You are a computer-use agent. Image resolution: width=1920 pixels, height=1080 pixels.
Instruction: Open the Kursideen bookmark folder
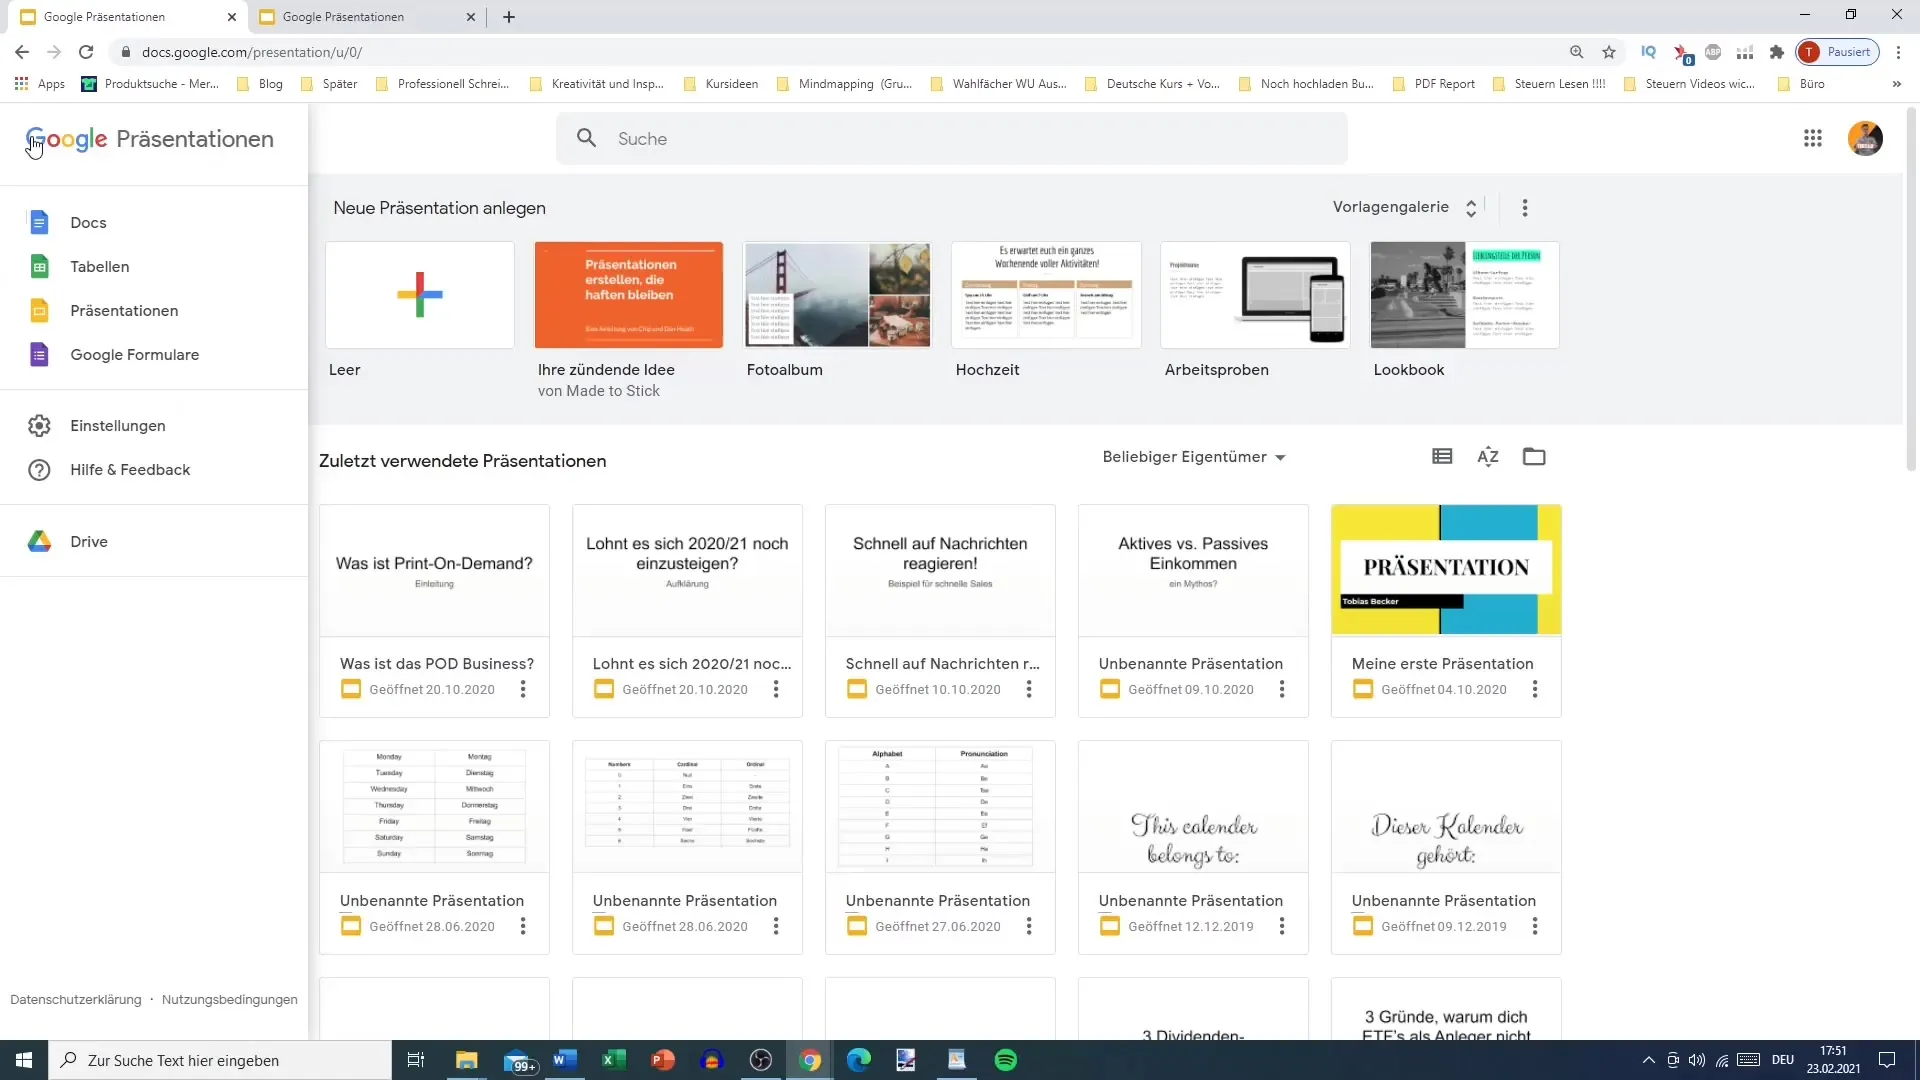click(x=721, y=84)
